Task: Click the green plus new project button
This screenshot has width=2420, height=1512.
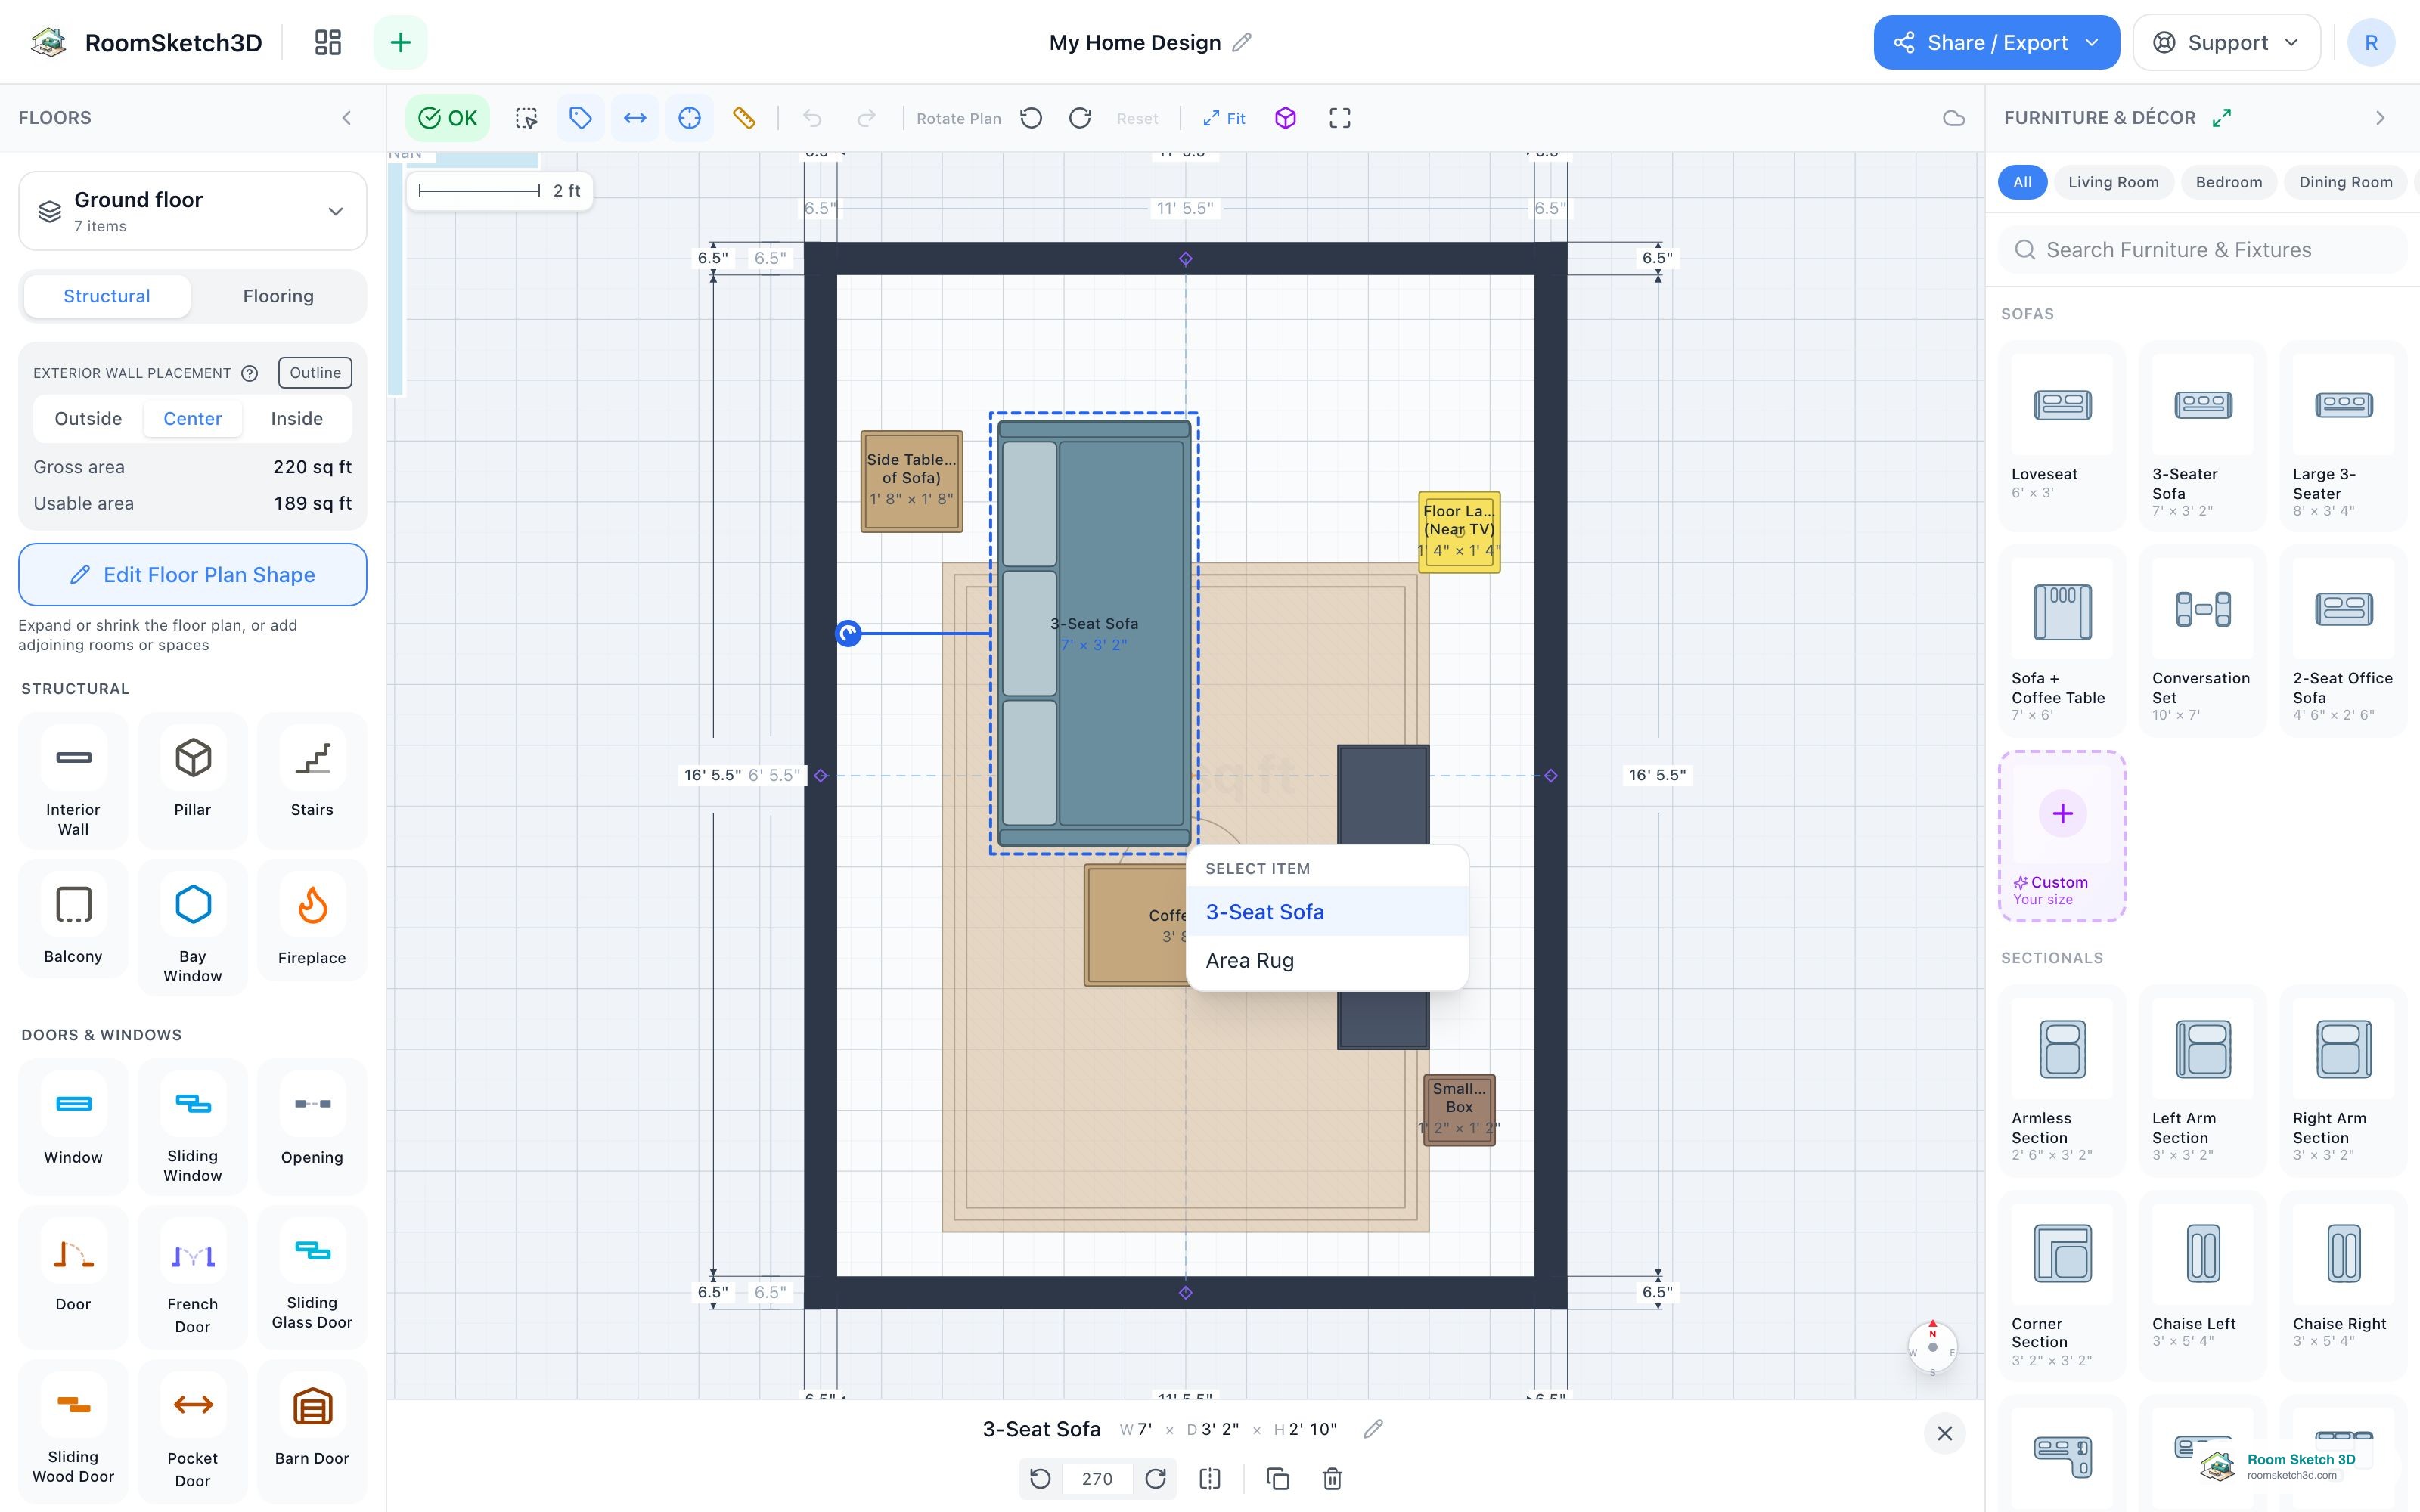Action: click(x=400, y=42)
